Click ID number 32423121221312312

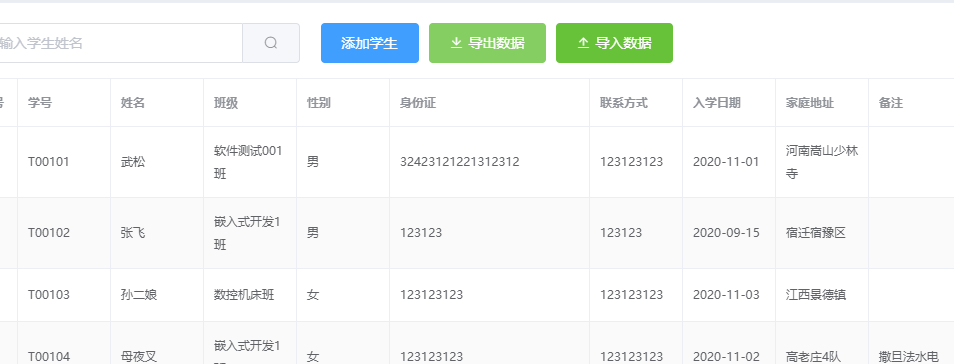459,162
